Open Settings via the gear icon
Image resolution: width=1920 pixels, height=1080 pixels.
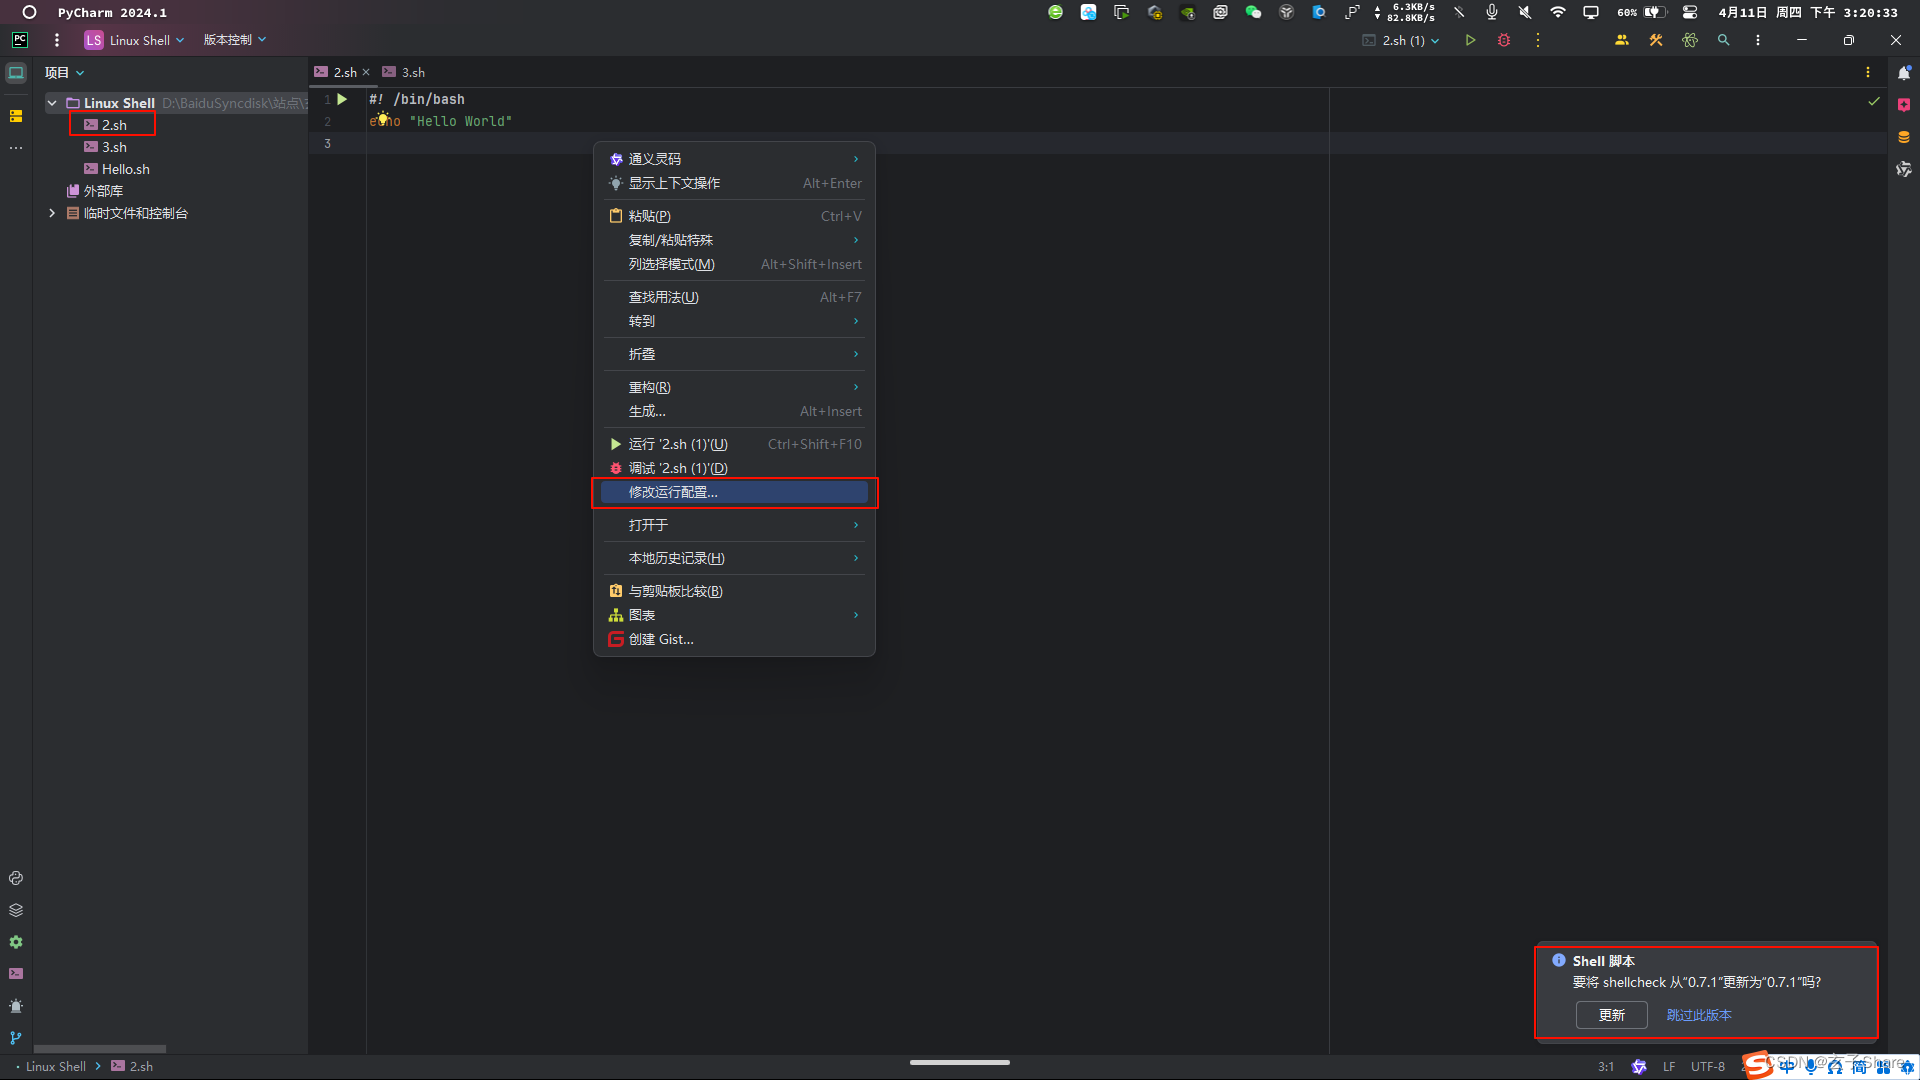[x=16, y=942]
